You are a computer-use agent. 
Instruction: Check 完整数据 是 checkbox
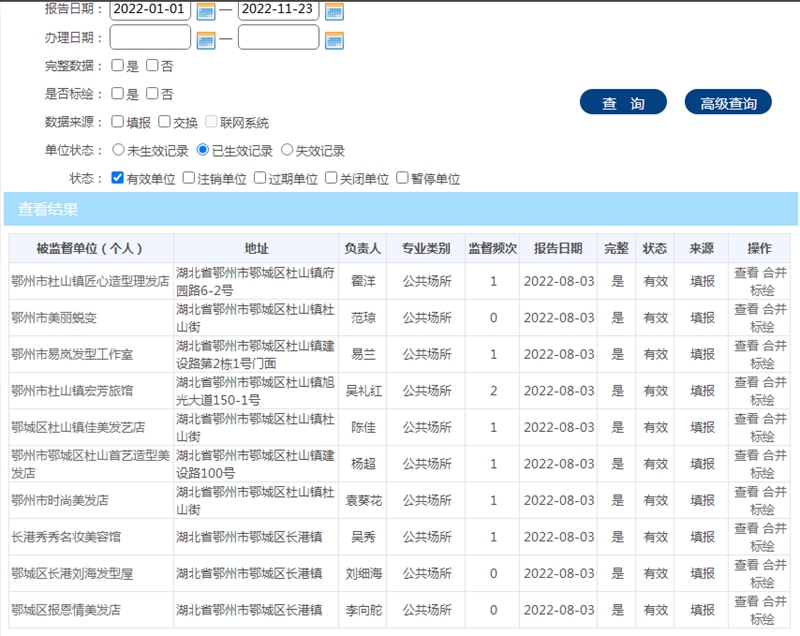(x=117, y=65)
